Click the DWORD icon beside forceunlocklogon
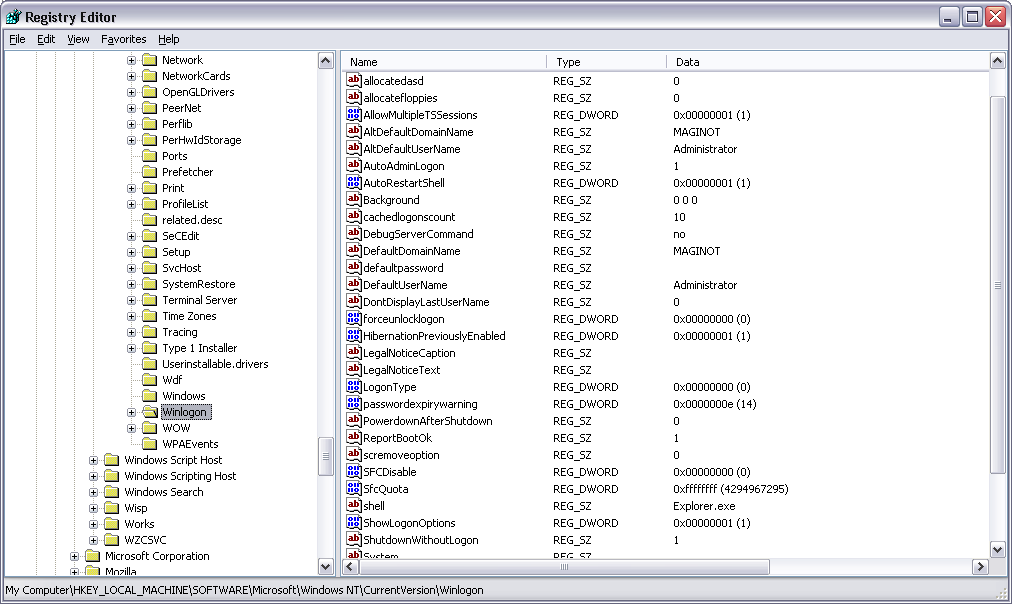This screenshot has height=604, width=1012. [x=354, y=318]
